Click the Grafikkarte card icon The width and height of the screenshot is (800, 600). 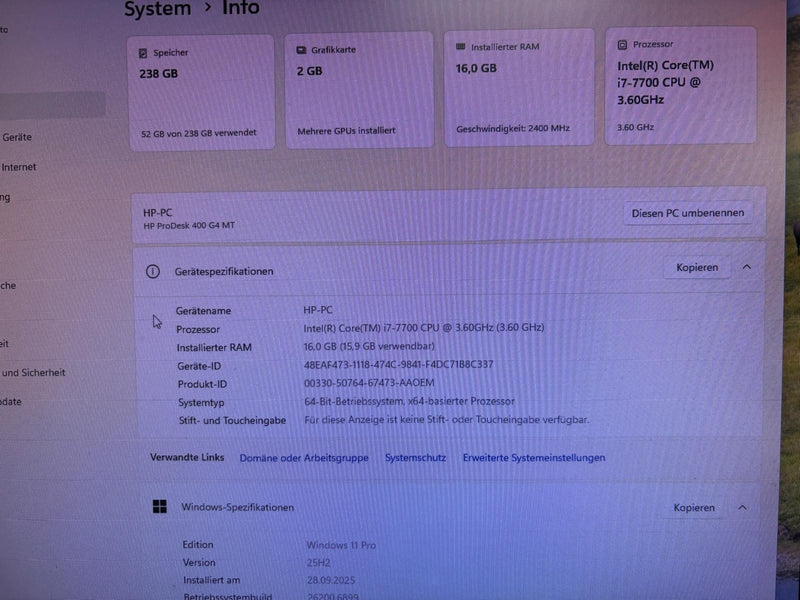click(301, 49)
